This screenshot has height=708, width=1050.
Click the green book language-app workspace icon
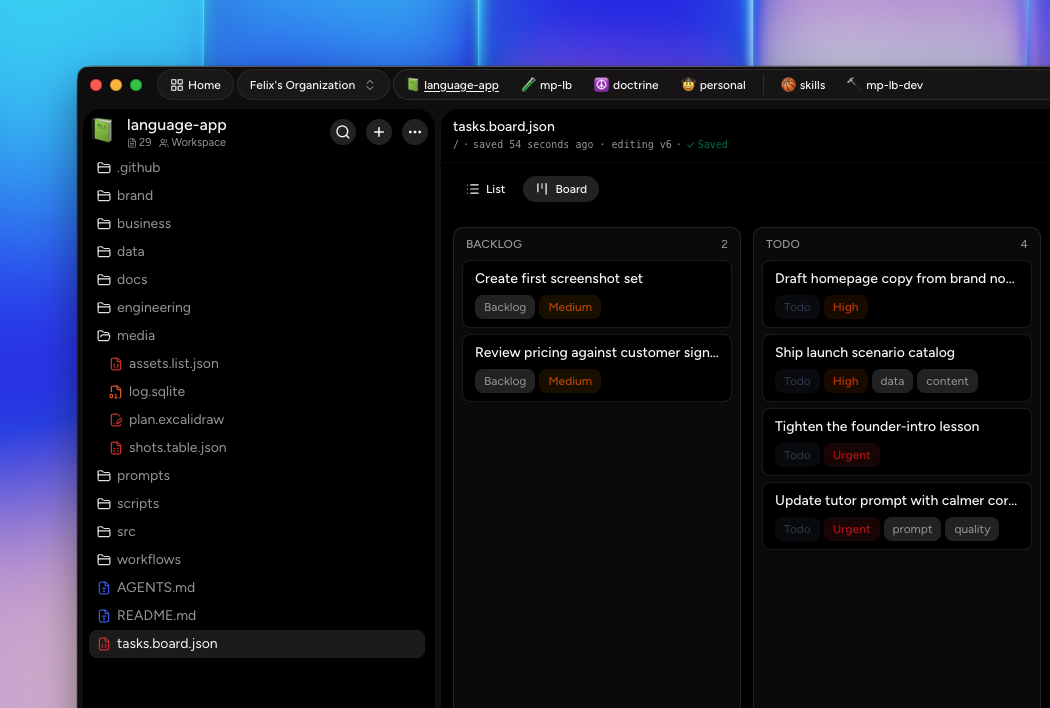point(103,130)
